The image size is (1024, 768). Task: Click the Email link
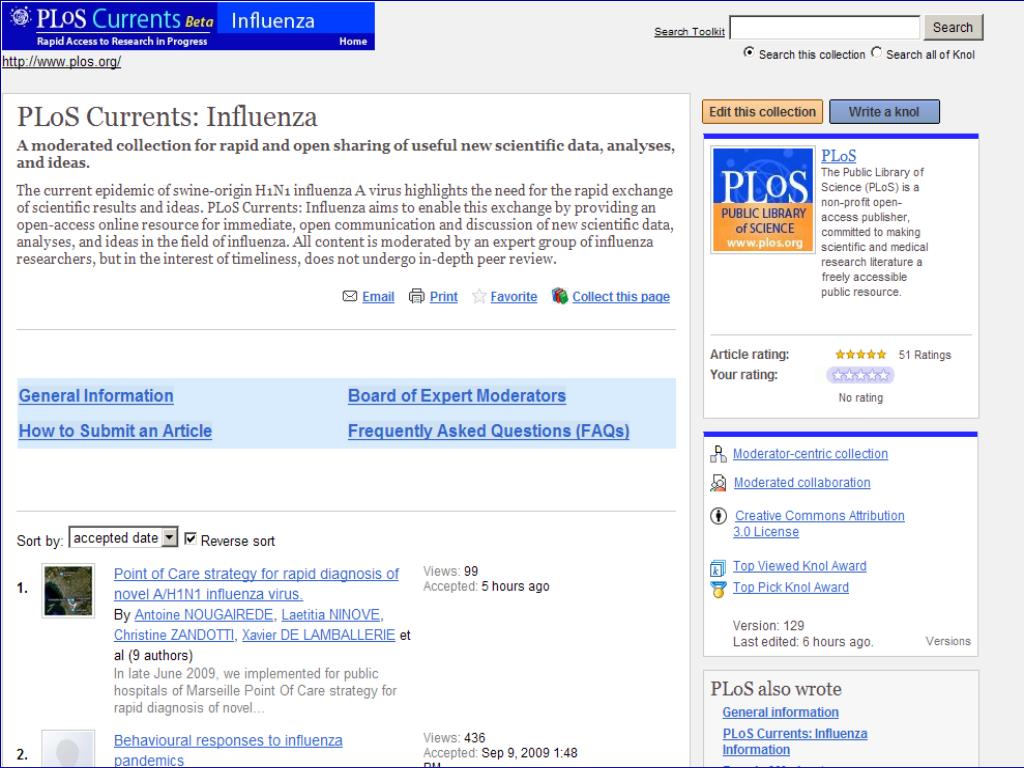coord(378,296)
